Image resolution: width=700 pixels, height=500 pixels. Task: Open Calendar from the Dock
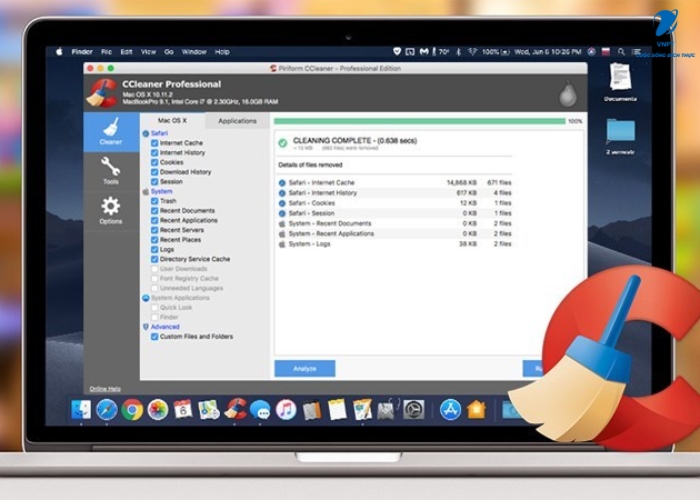pos(183,409)
